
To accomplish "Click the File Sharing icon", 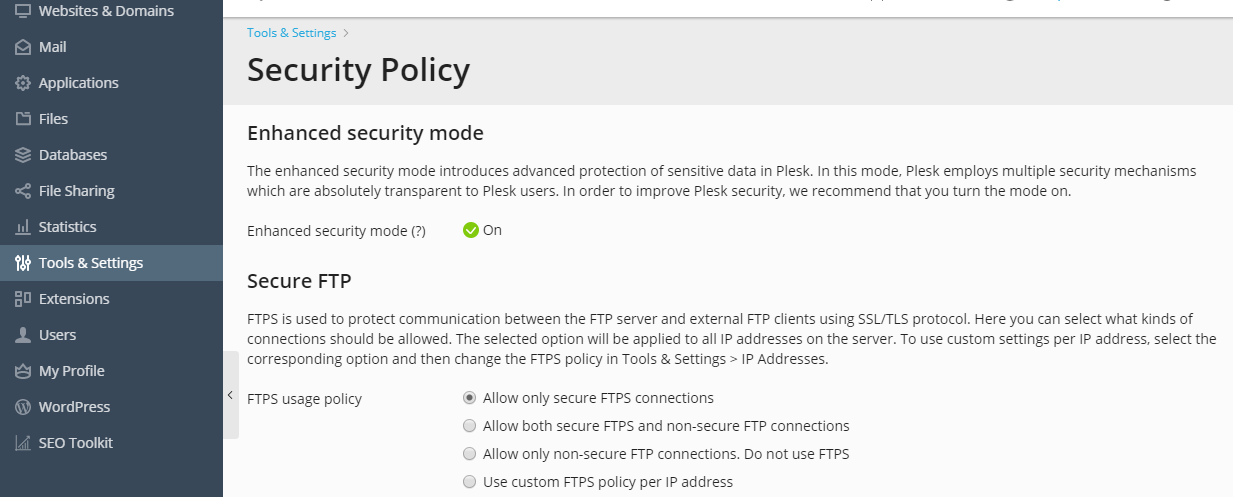I will [x=22, y=191].
